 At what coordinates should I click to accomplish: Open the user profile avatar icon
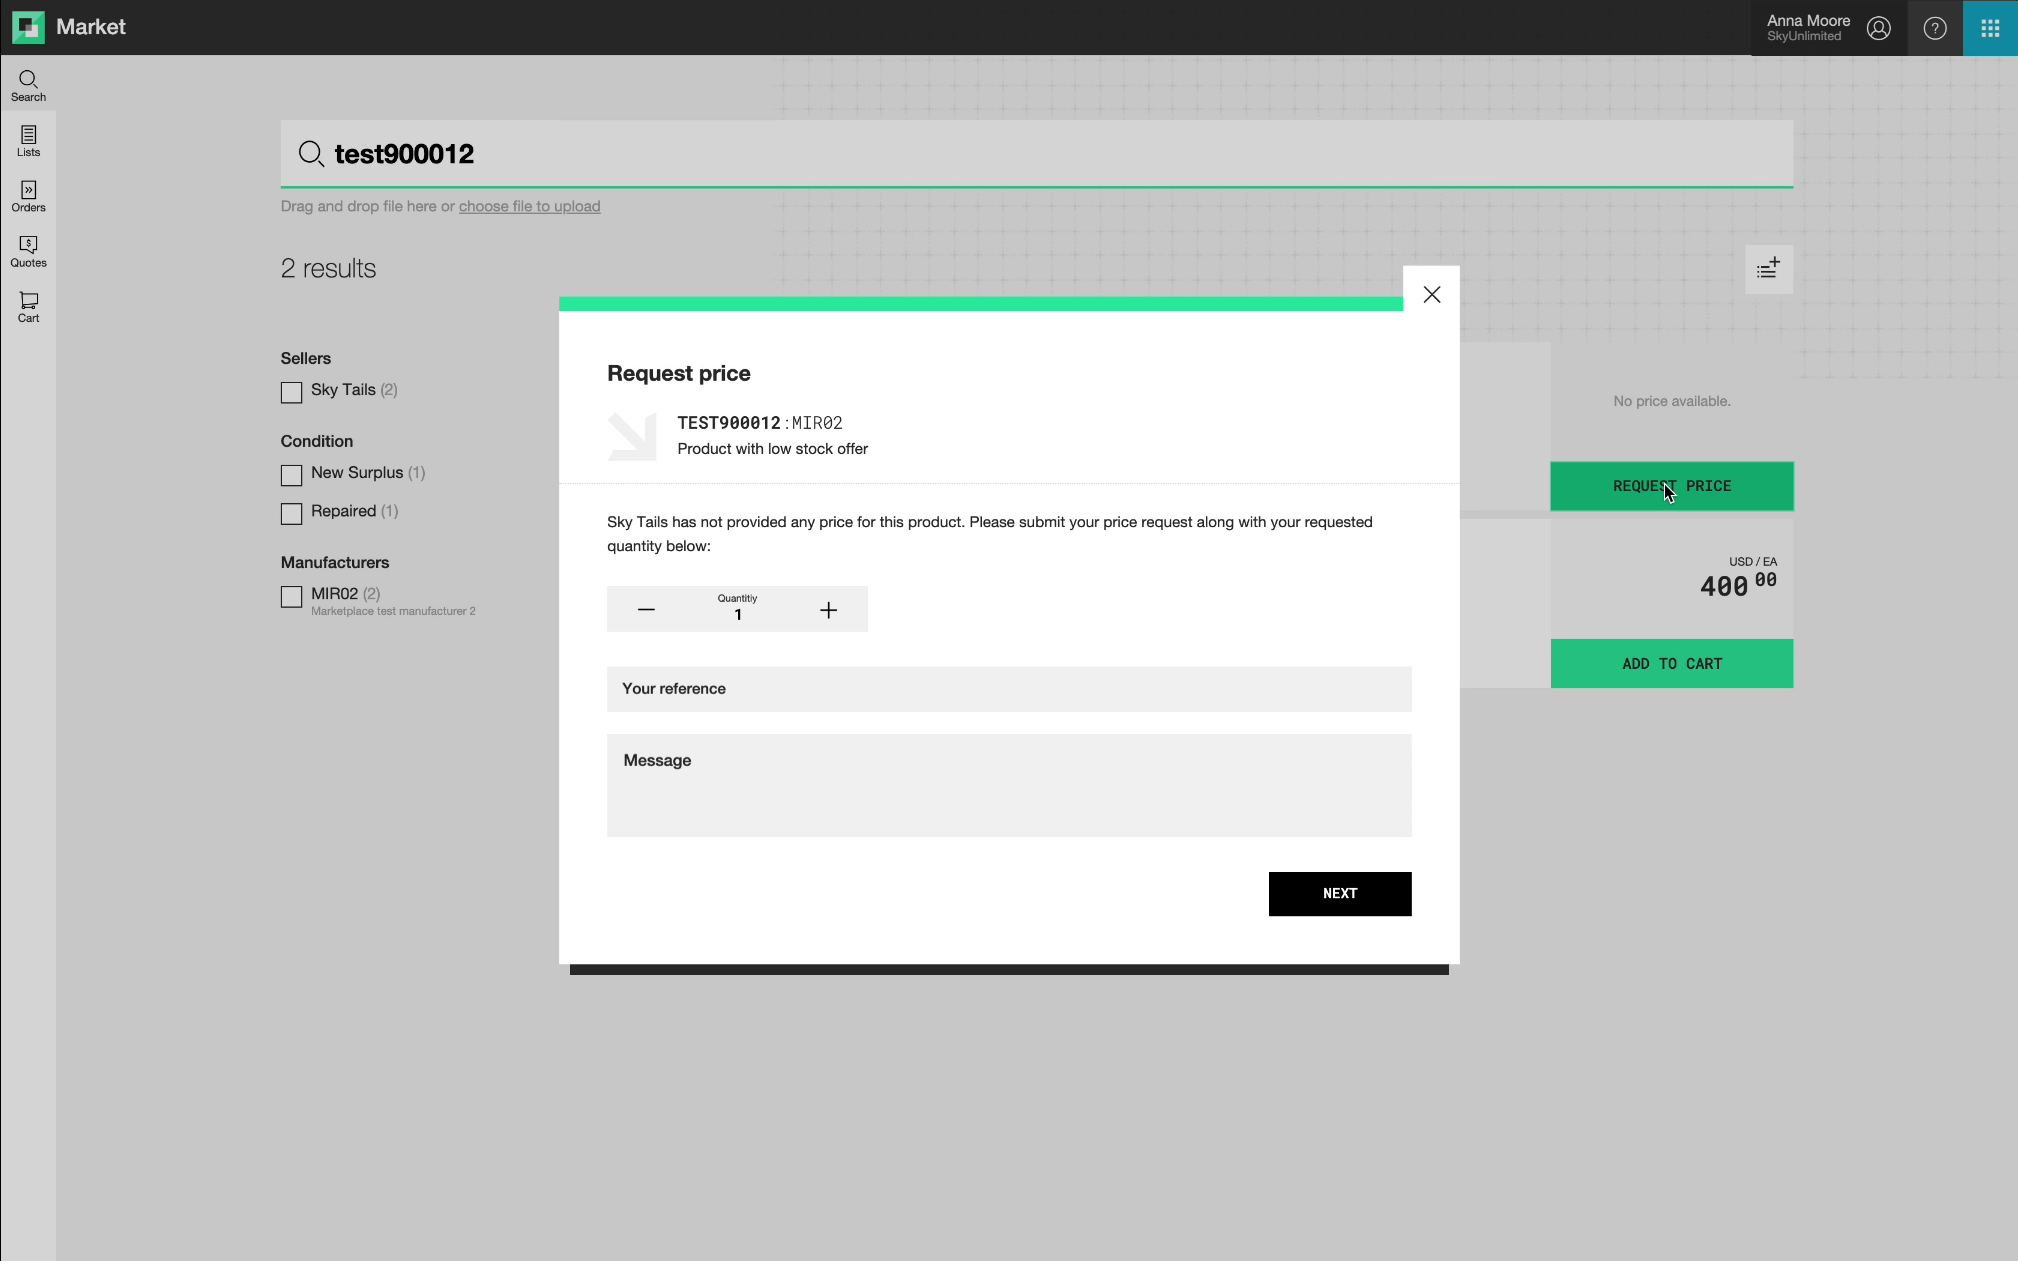tap(1878, 28)
